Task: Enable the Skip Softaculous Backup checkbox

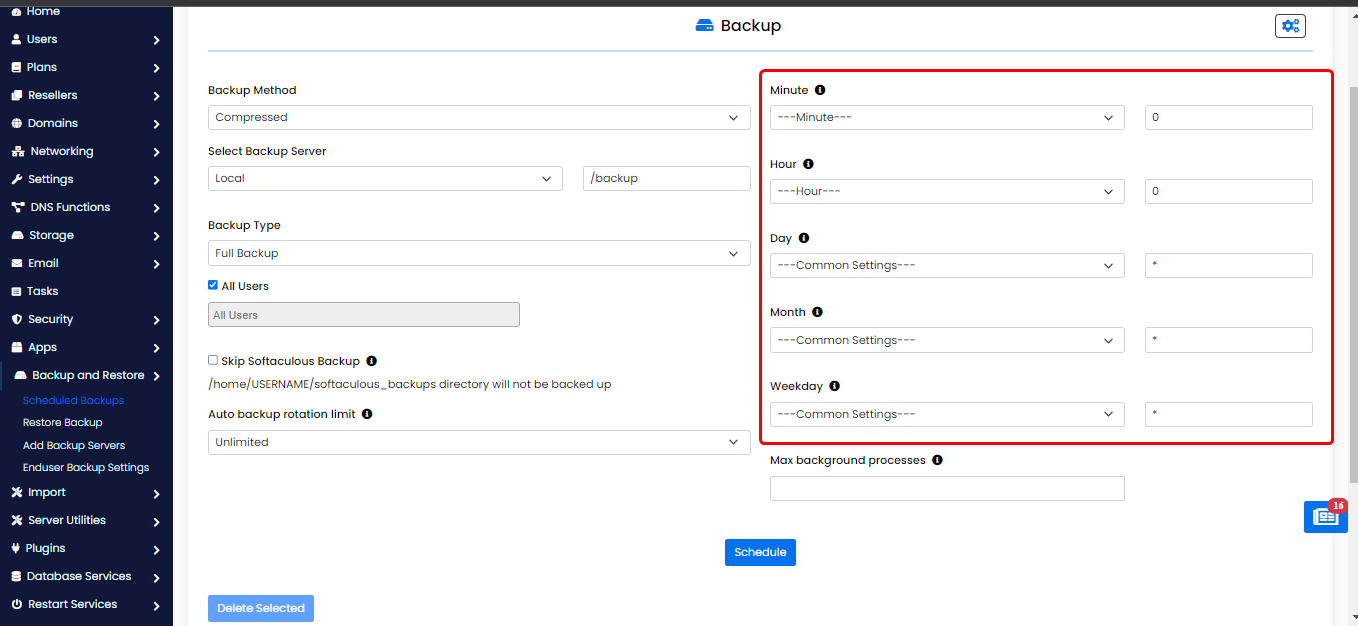Action: 213,360
